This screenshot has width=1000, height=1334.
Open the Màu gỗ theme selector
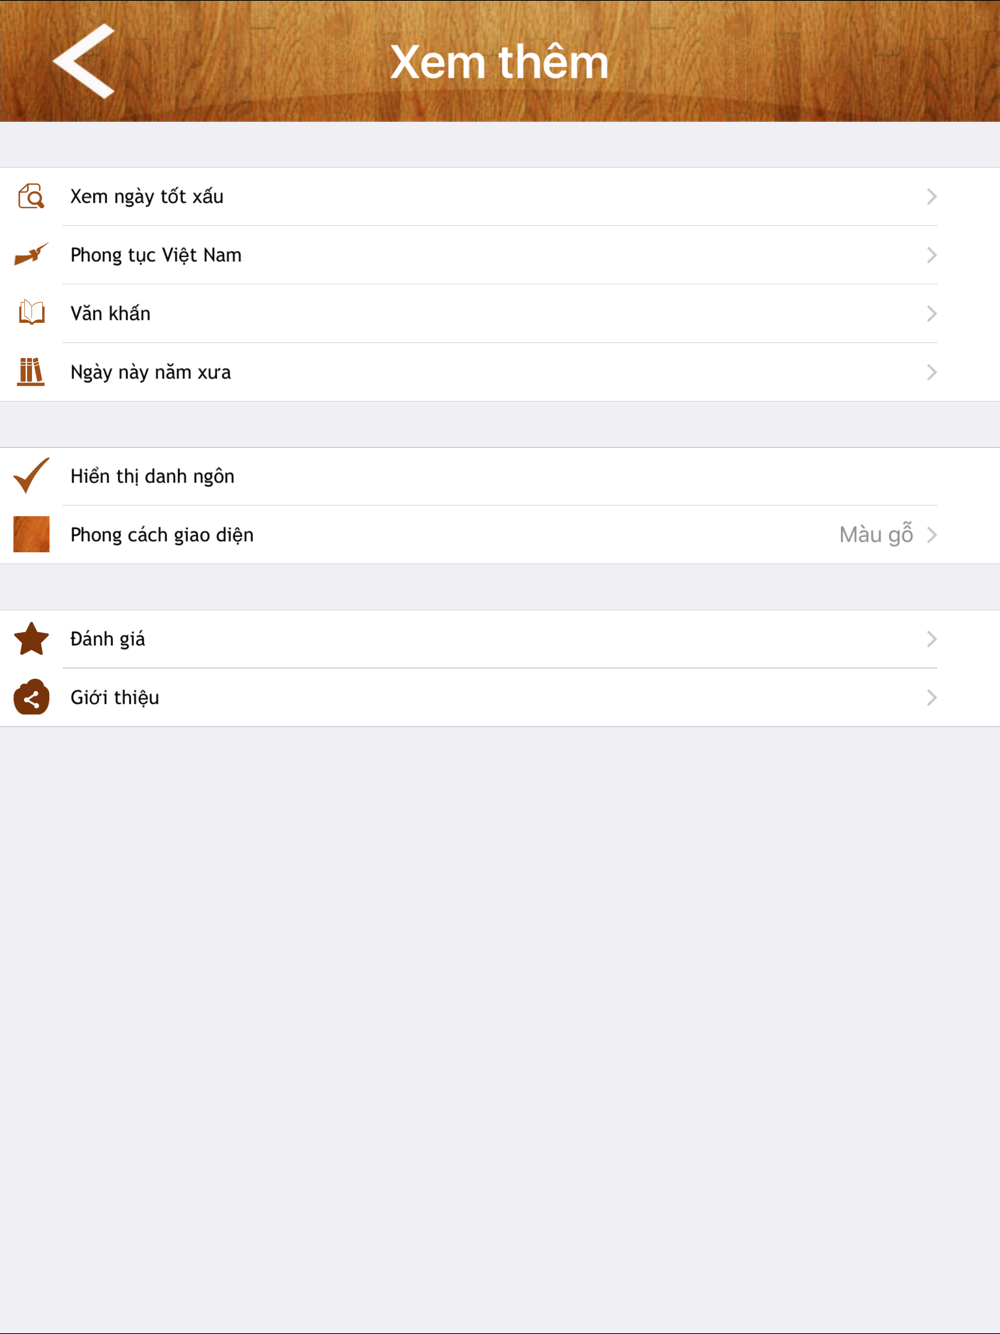876,534
